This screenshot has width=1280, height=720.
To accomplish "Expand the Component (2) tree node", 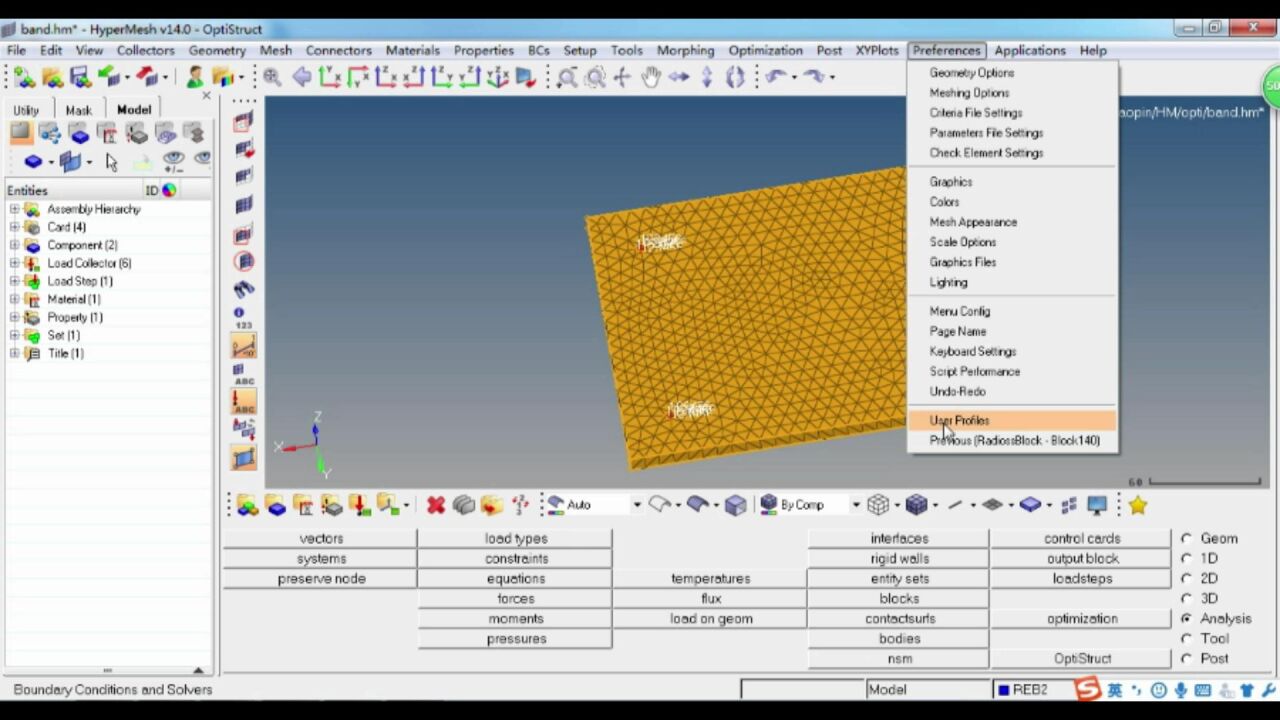I will pos(15,245).
